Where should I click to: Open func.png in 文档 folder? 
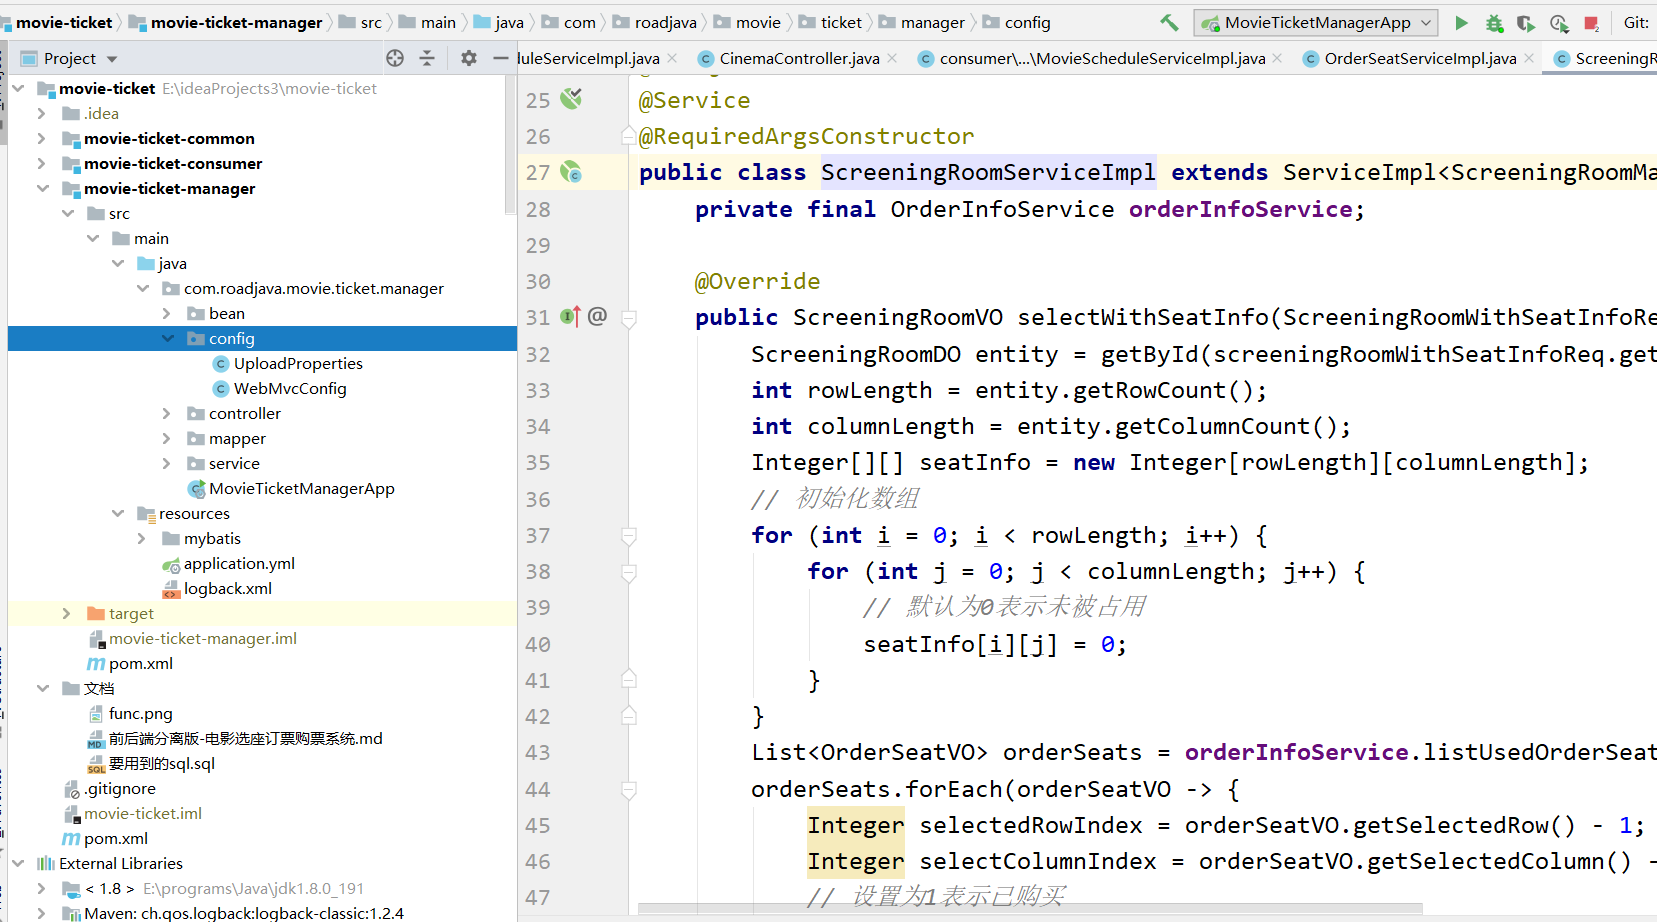[140, 713]
